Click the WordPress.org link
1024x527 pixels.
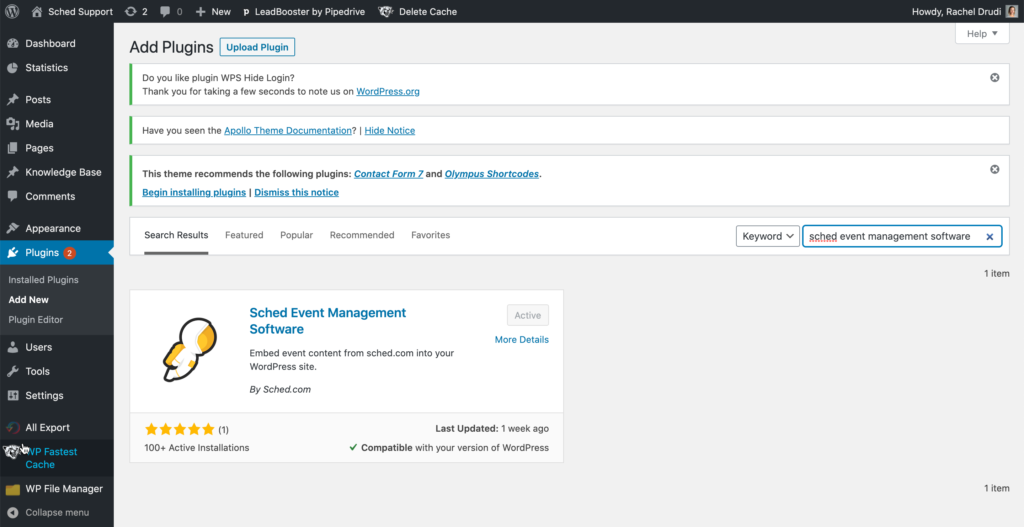[388, 91]
